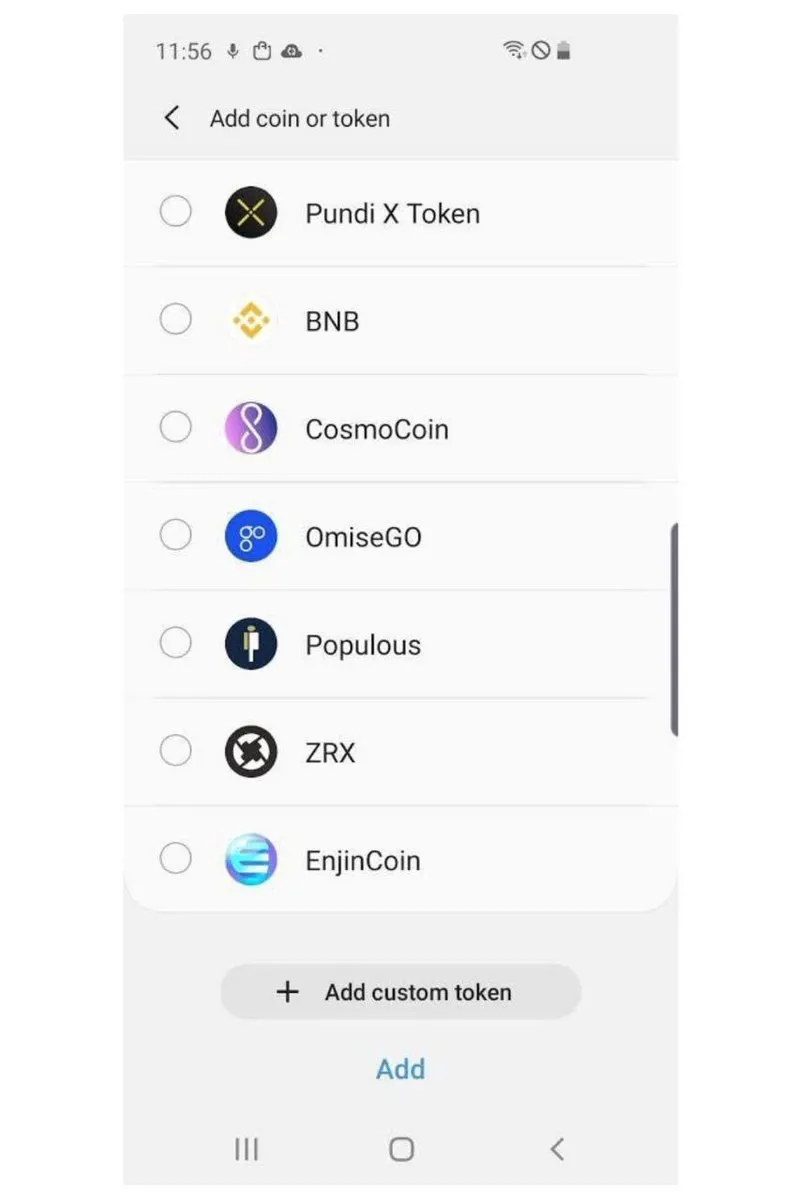This screenshot has width=791, height=1200.
Task: Tap Add custom token button
Action: (x=400, y=992)
